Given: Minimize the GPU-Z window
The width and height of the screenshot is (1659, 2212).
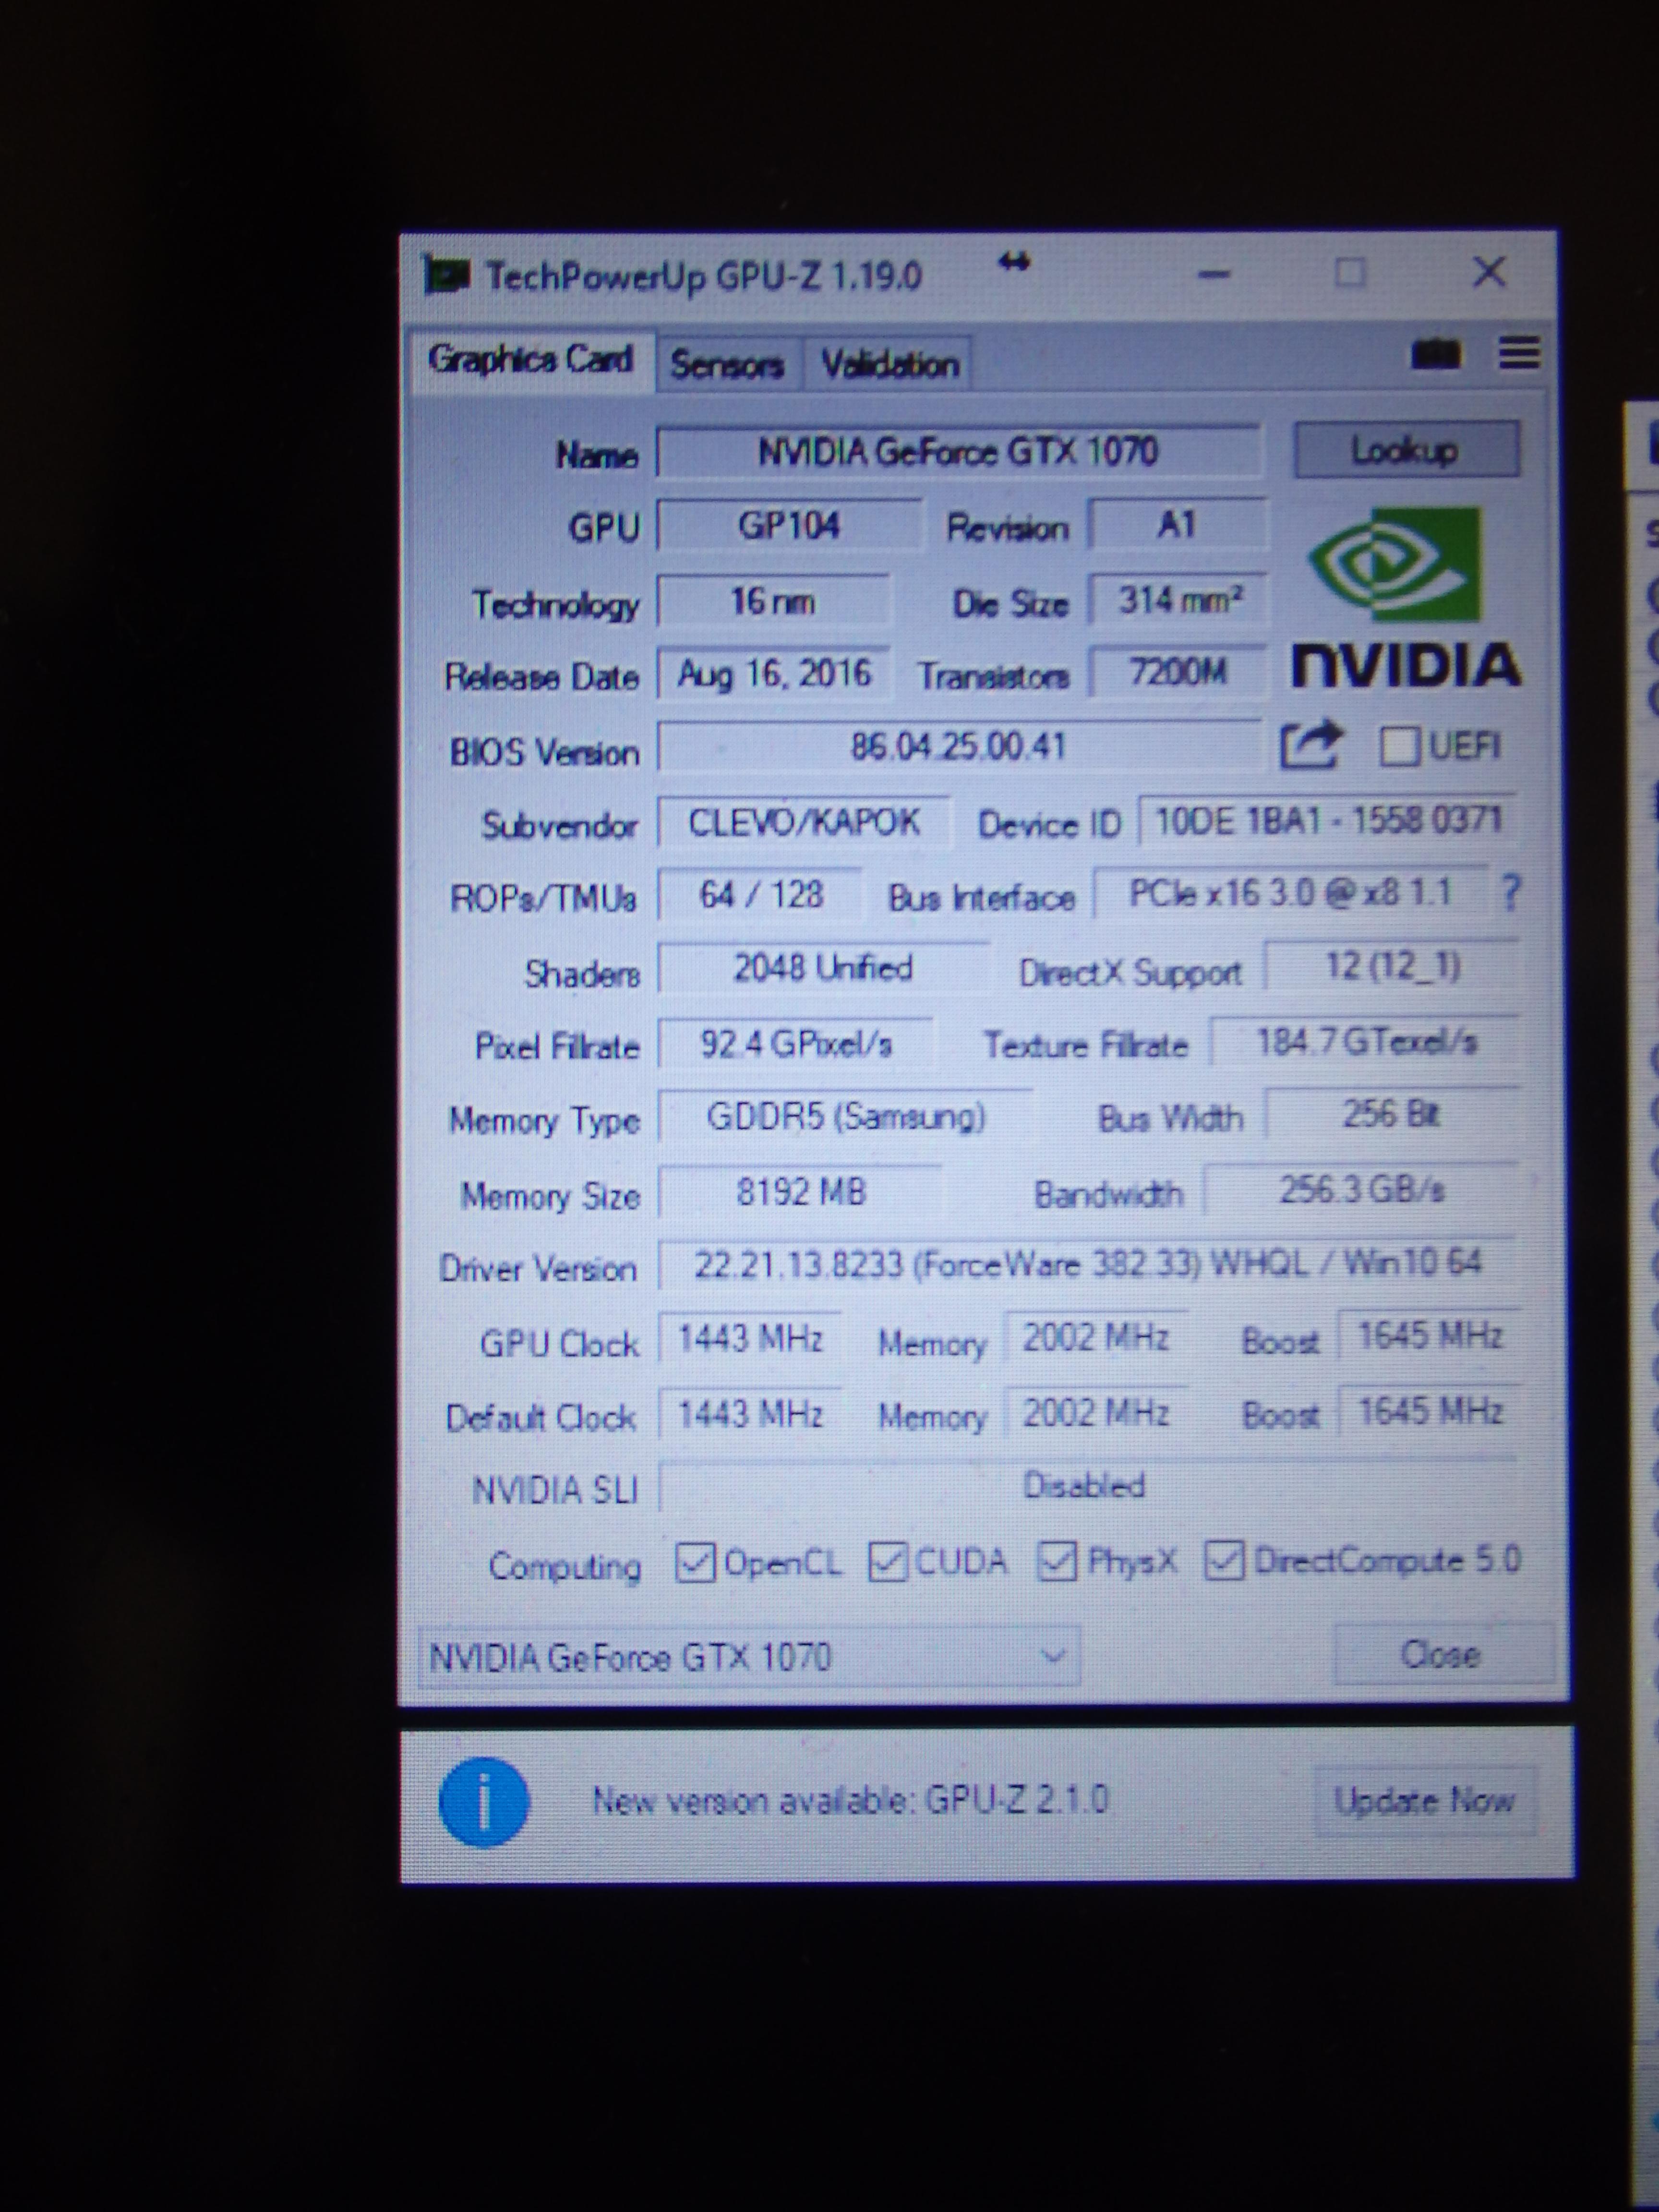Looking at the screenshot, I should click(1214, 273).
